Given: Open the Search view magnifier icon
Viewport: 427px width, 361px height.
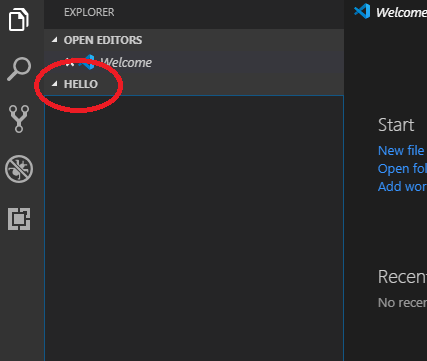Looking at the screenshot, I should (x=19, y=69).
